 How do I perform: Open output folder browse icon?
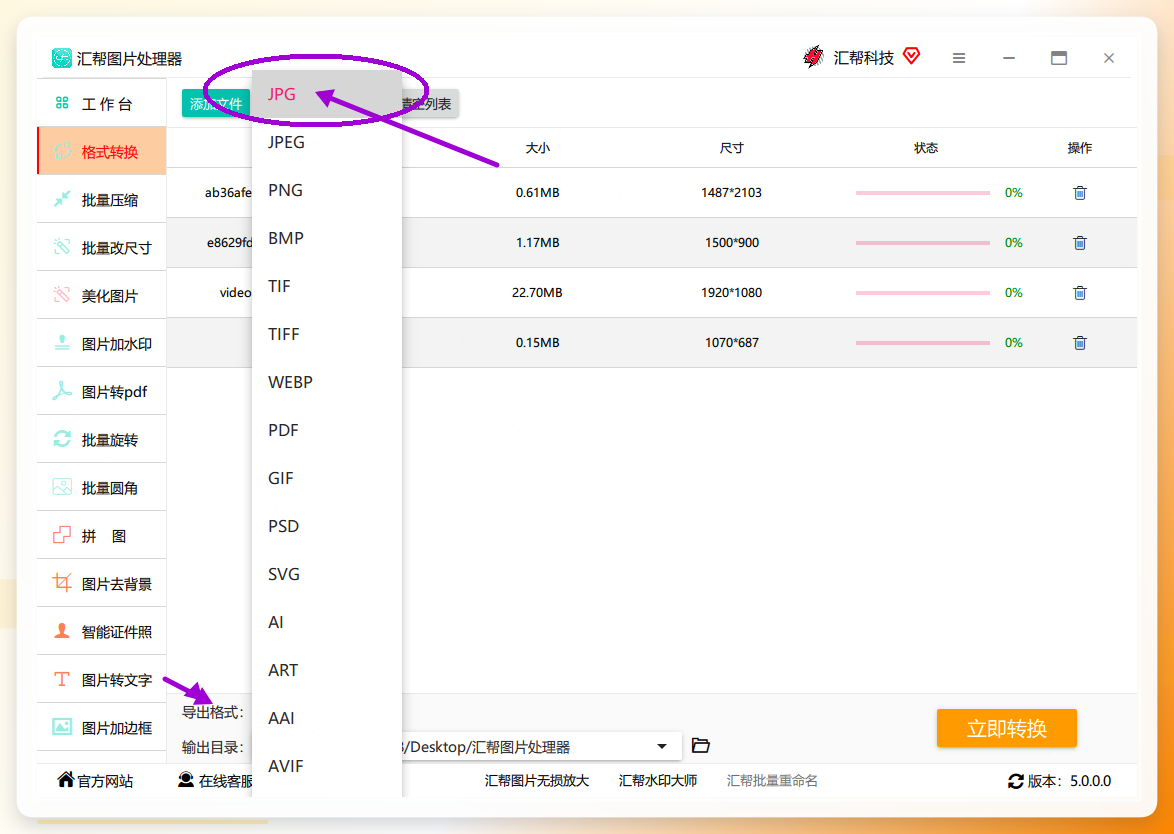(x=701, y=746)
